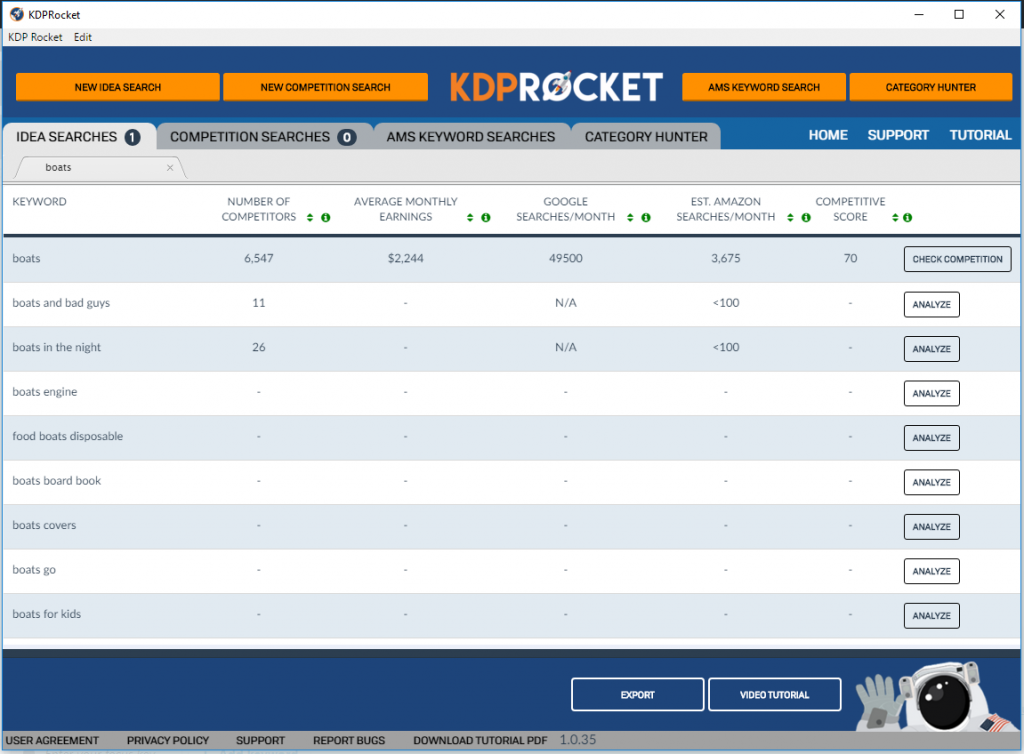Open the Video Tutorial
The image size is (1024, 754).
click(774, 694)
